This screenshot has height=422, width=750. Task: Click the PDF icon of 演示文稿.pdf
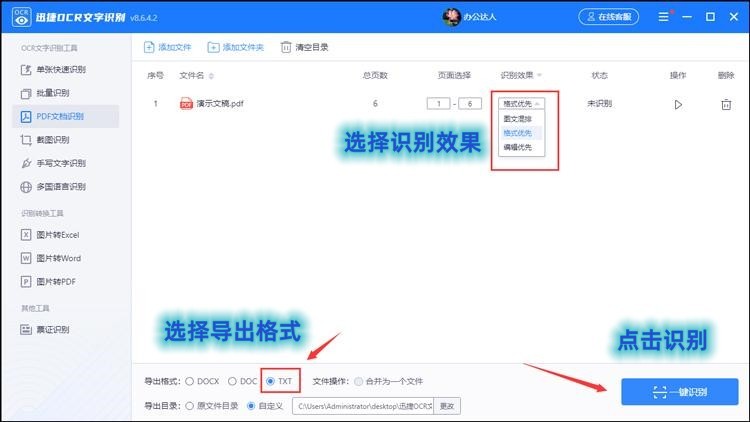pos(186,103)
